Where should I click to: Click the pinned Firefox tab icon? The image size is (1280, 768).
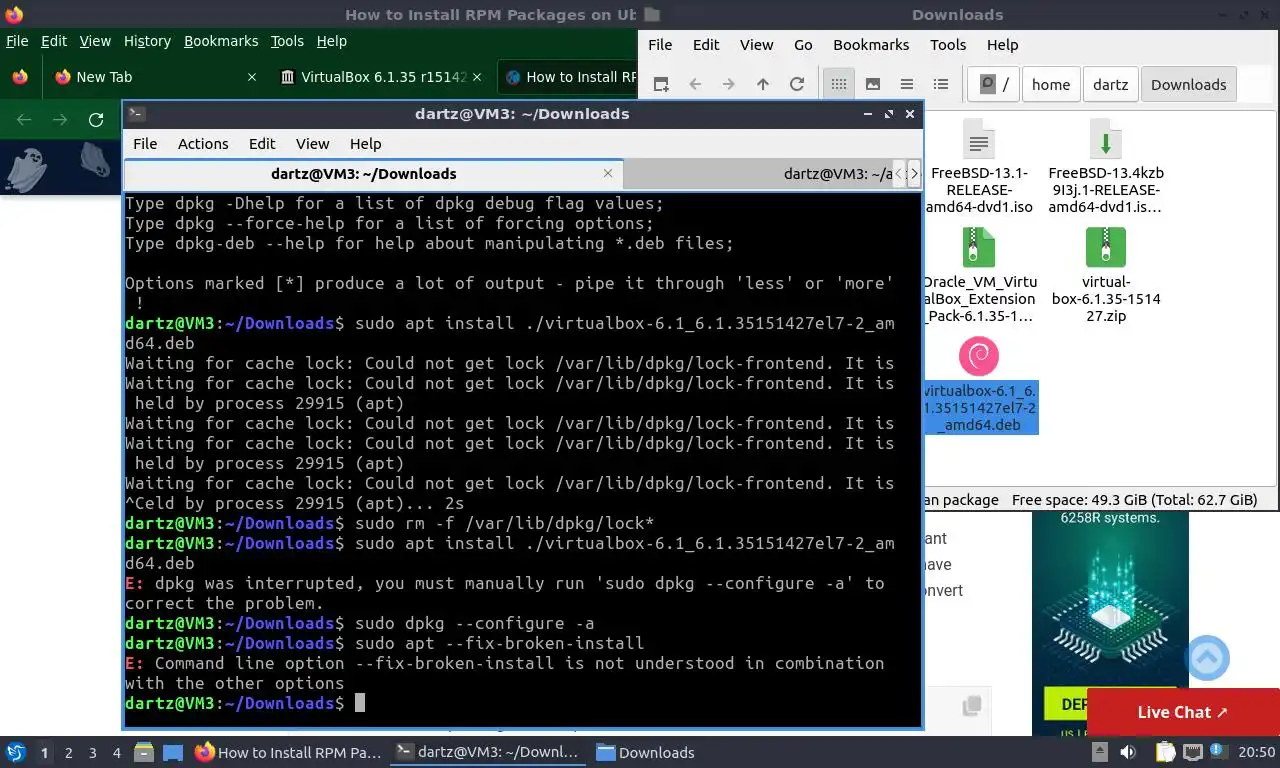pos(19,77)
